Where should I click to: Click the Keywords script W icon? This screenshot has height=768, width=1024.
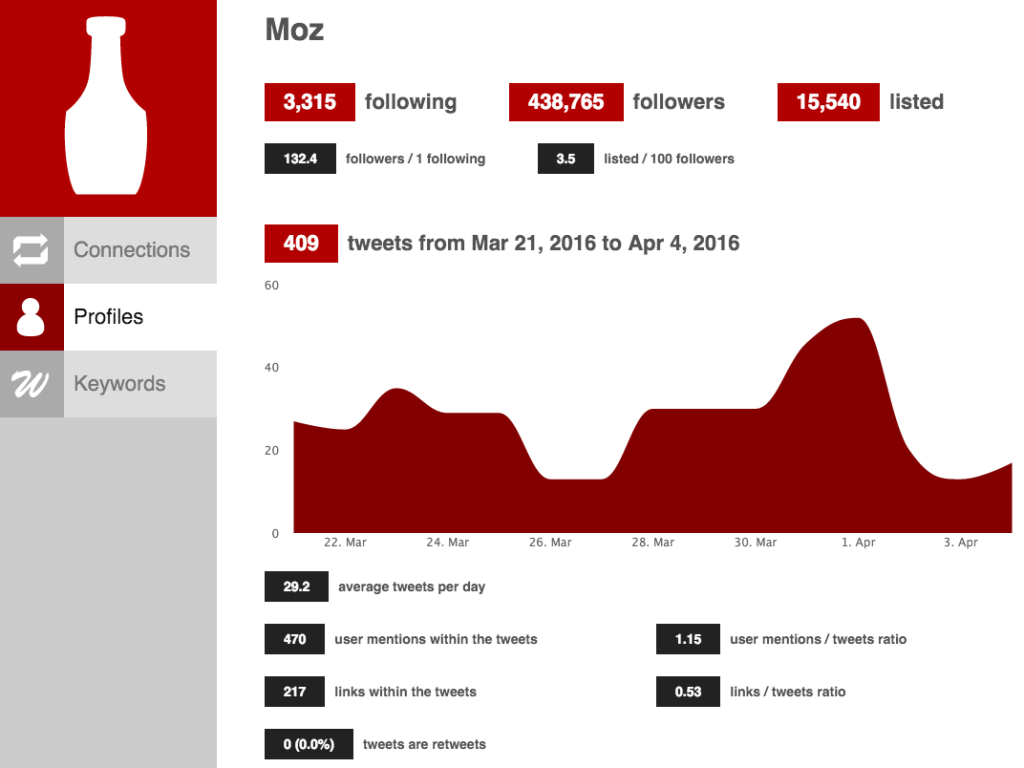[30, 384]
